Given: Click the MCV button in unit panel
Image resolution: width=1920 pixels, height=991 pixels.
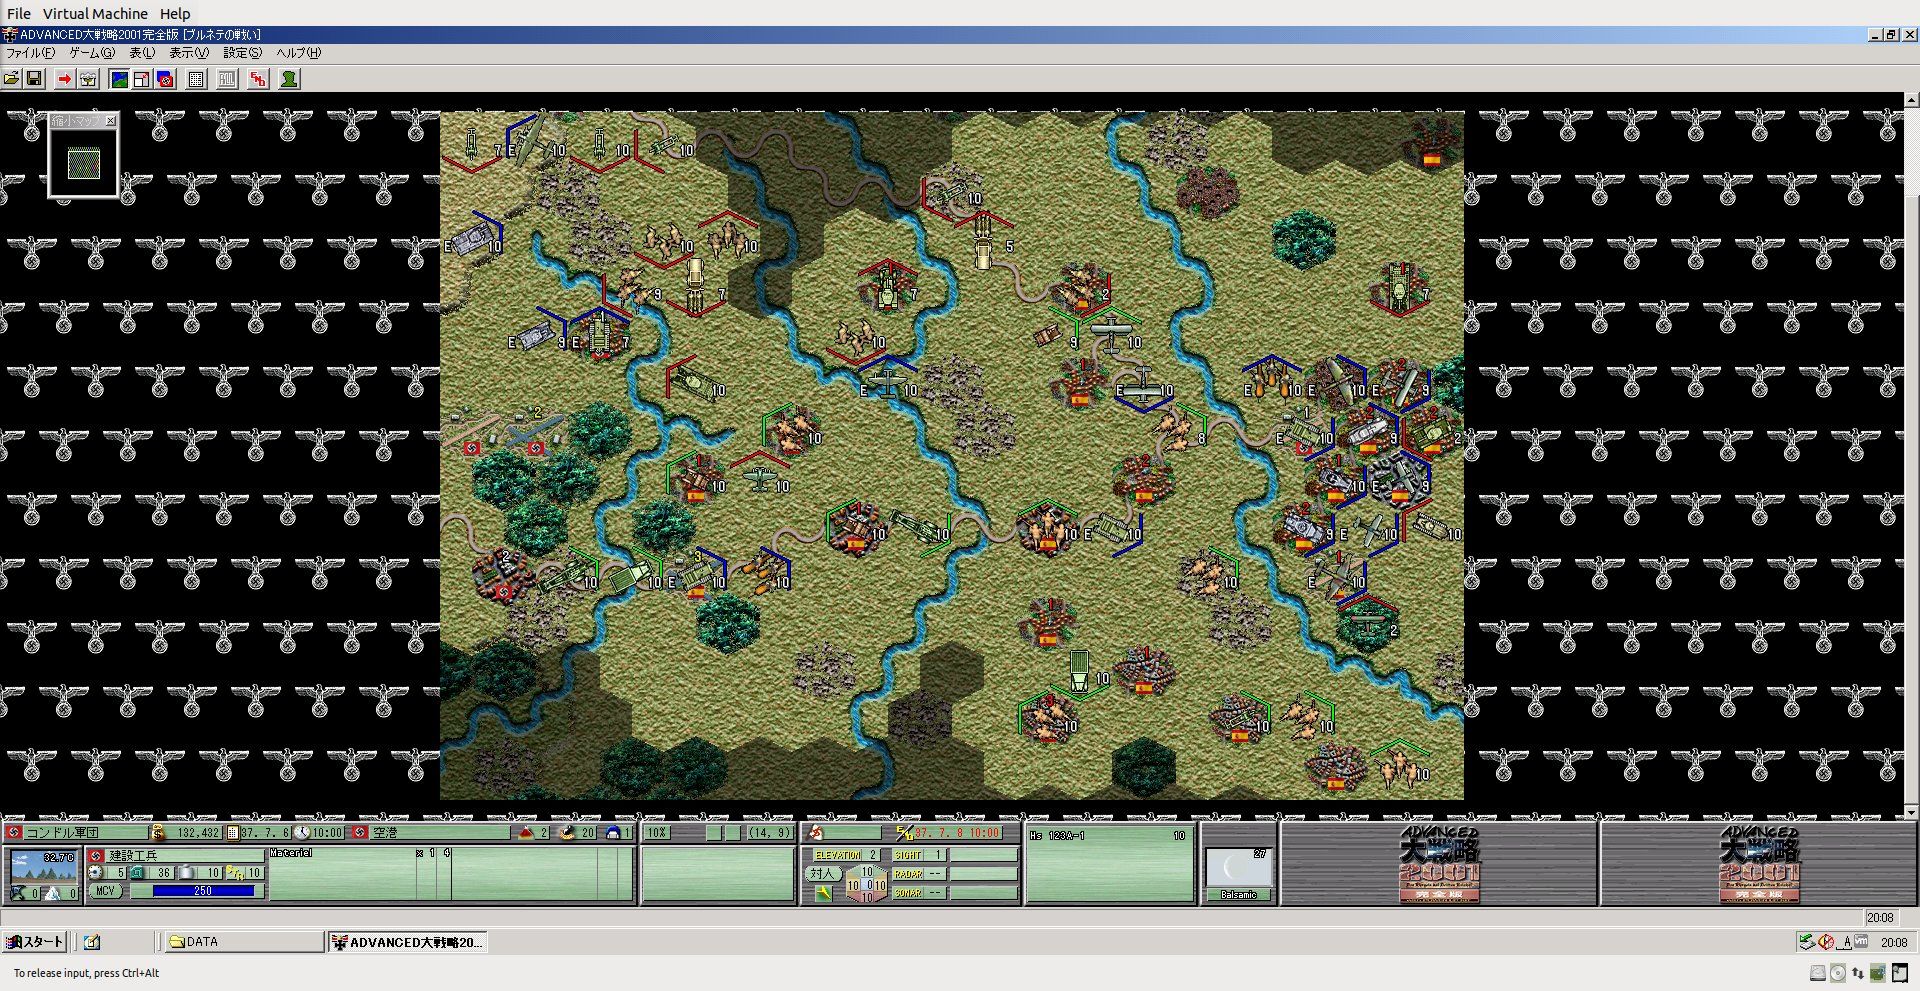Looking at the screenshot, I should [105, 891].
